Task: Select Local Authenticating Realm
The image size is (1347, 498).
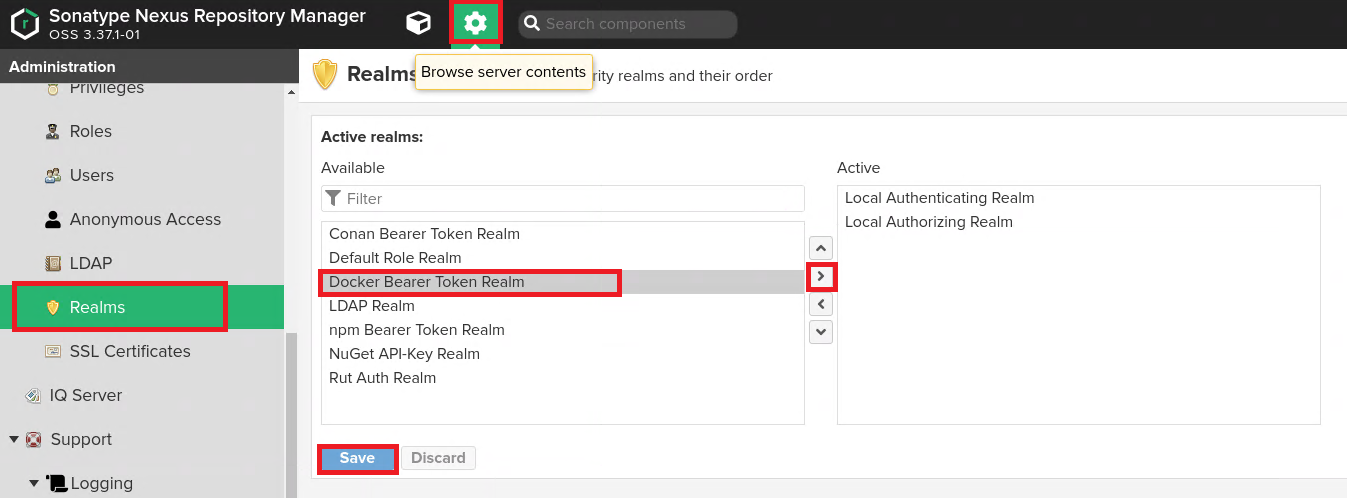Action: coord(1079,198)
